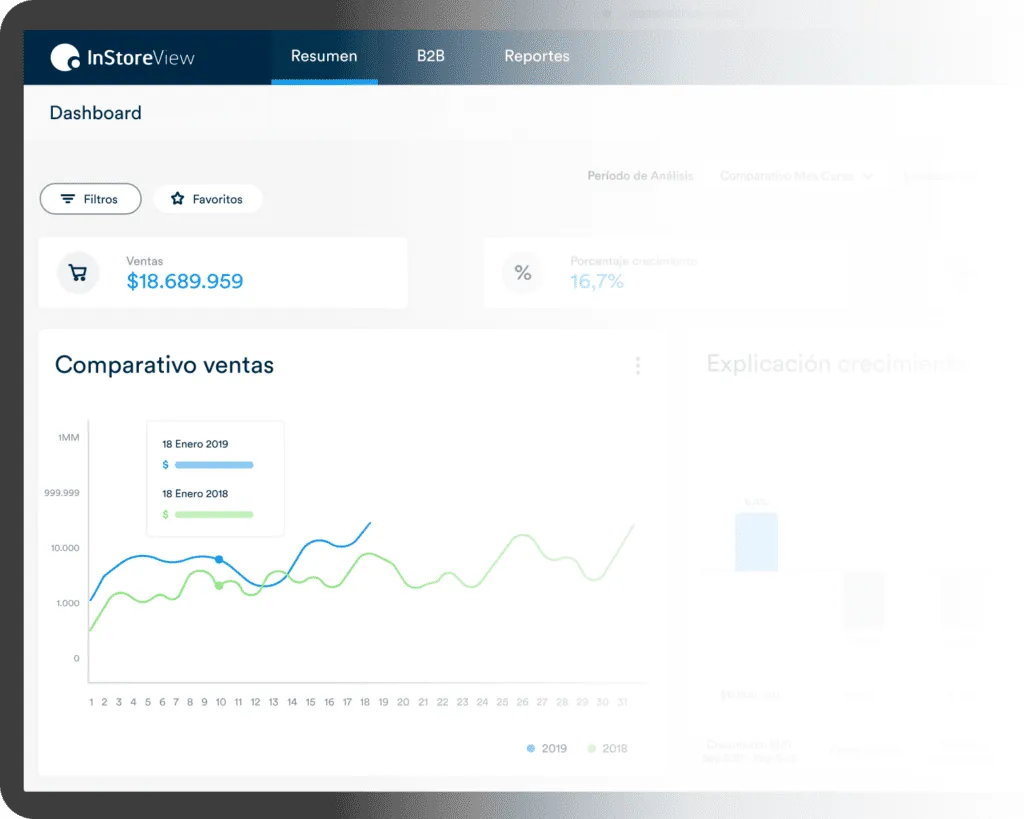Image resolution: width=1024 pixels, height=819 pixels.
Task: Click the blue 2019 data point
Action: coord(219,559)
